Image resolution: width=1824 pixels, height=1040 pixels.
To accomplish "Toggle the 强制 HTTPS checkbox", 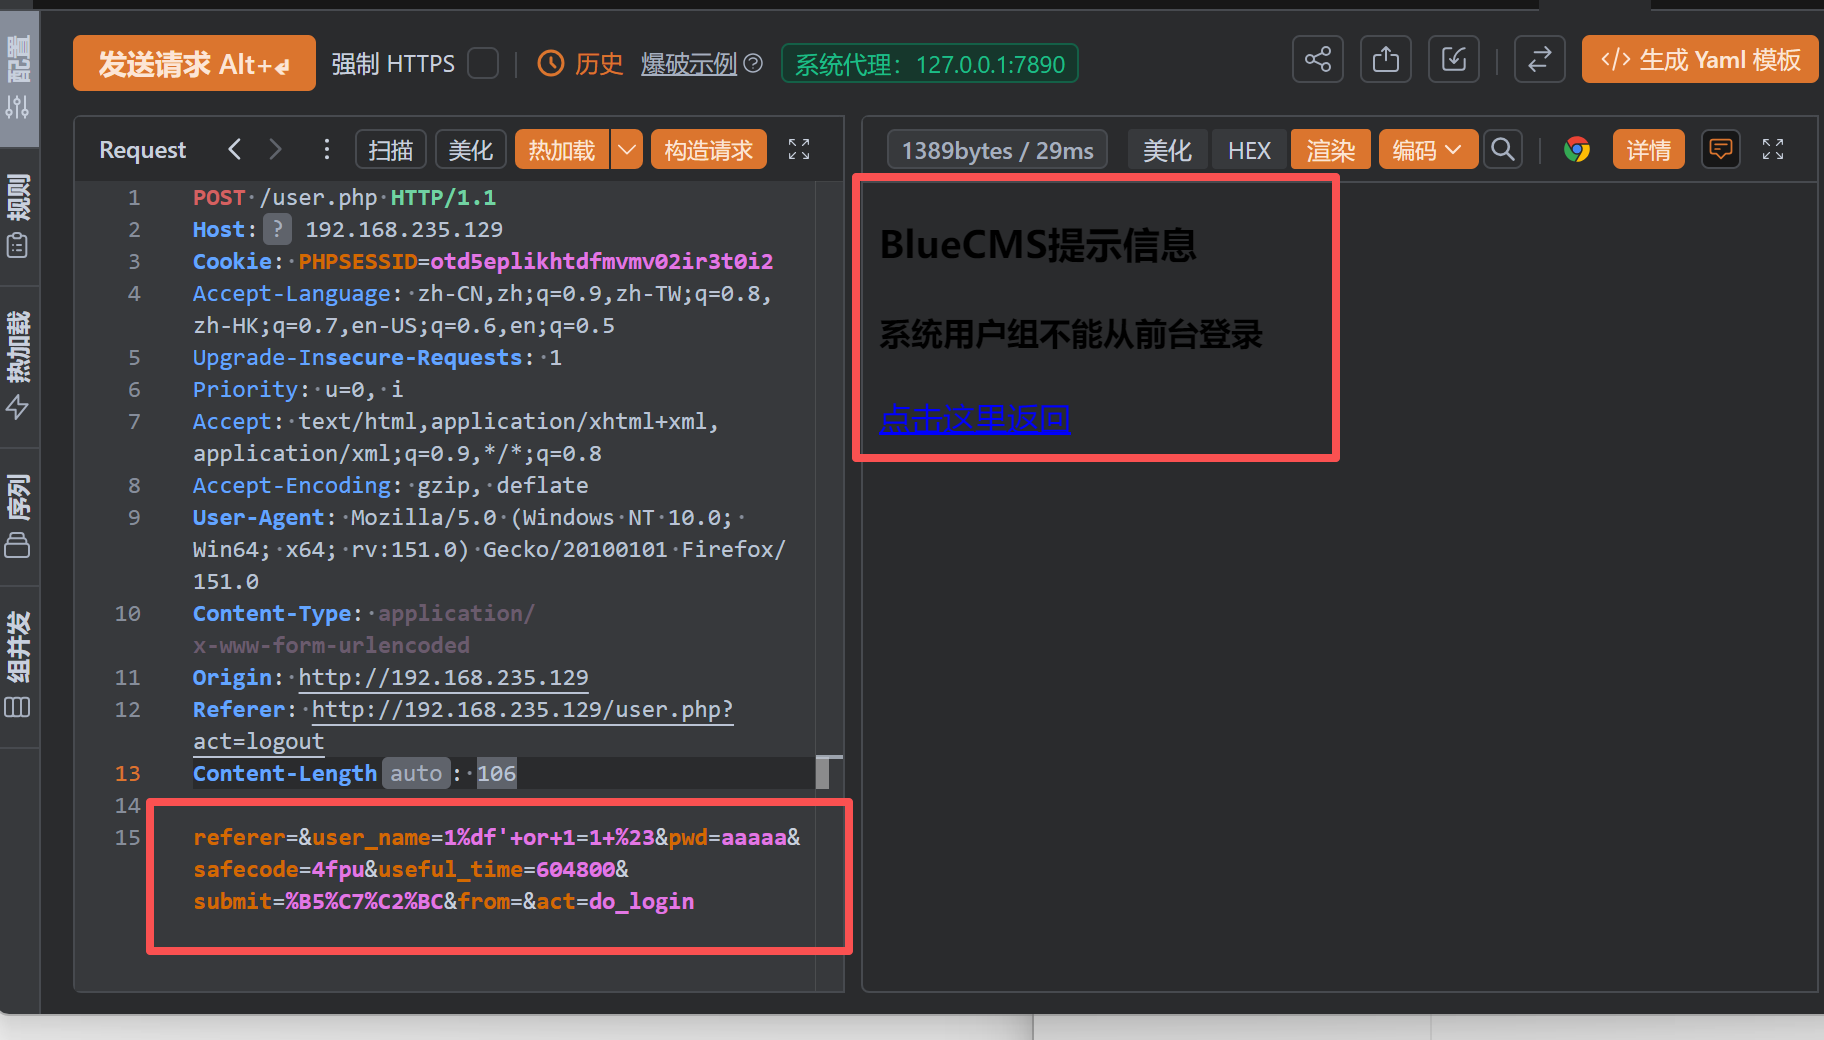I will [484, 64].
